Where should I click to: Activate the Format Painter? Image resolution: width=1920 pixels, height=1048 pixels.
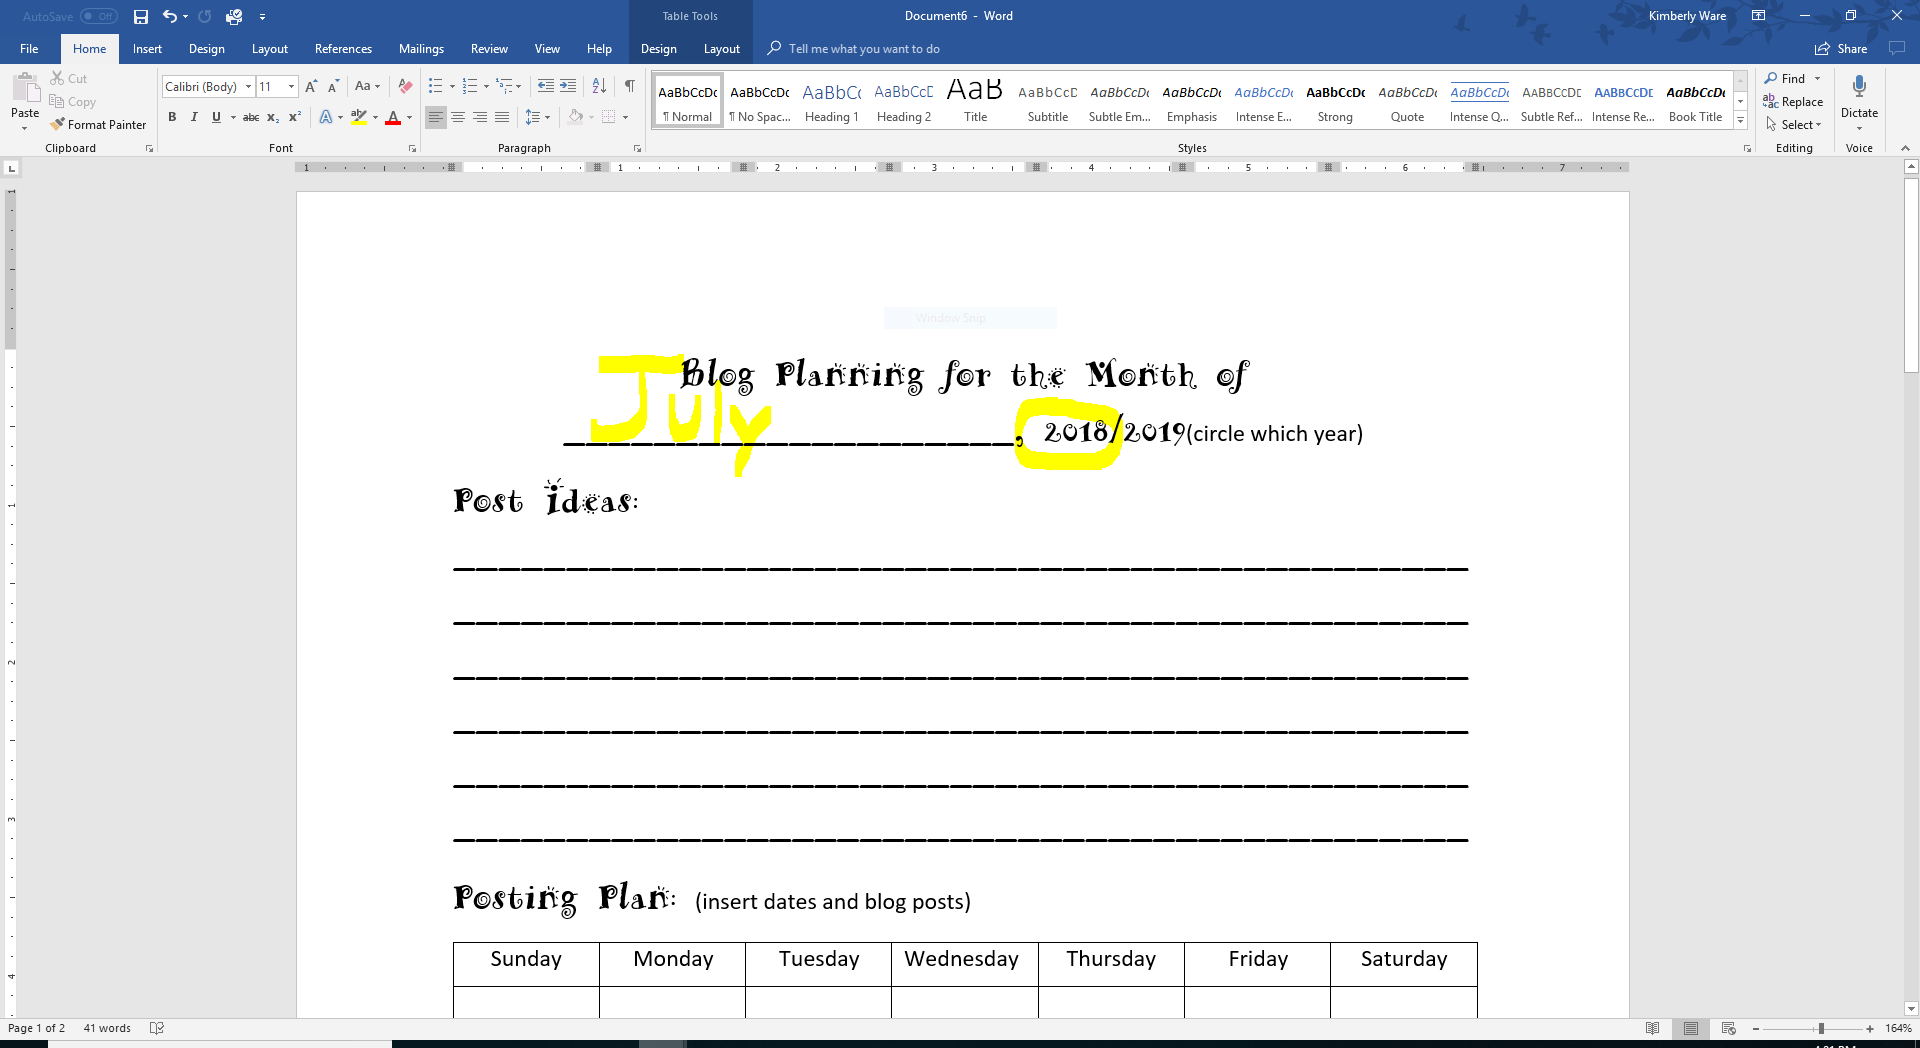click(x=99, y=125)
